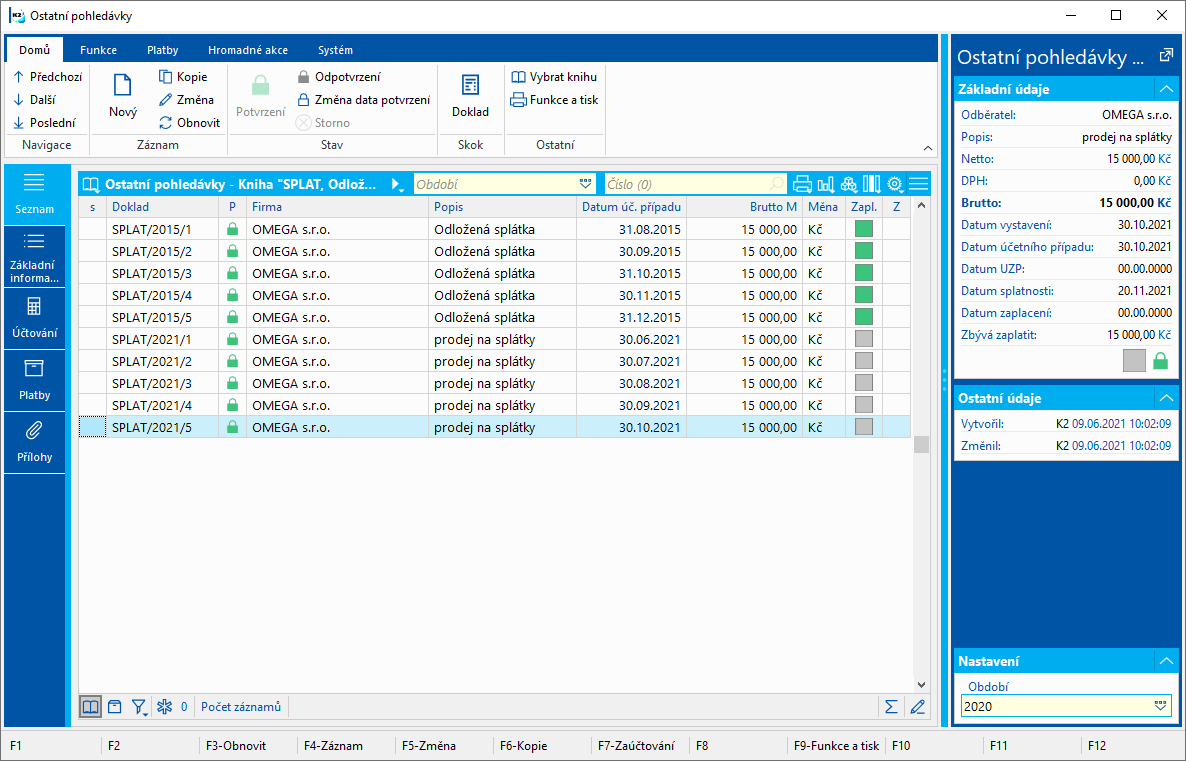Click the sum sigma icon
This screenshot has height=761, width=1186.
tap(891, 707)
